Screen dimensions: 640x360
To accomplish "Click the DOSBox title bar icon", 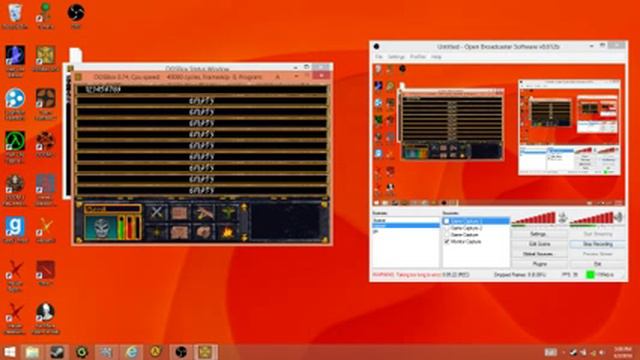I will coord(78,77).
